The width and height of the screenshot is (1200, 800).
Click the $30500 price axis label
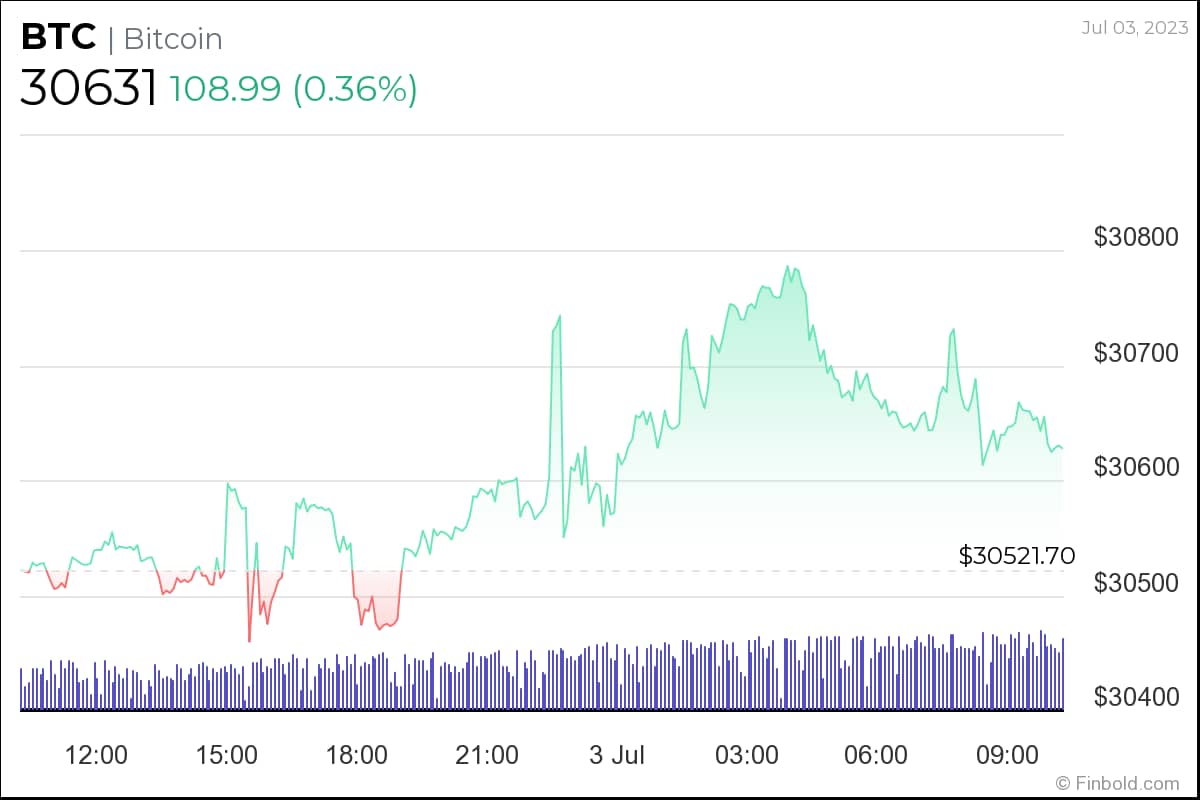pyautogui.click(x=1136, y=582)
